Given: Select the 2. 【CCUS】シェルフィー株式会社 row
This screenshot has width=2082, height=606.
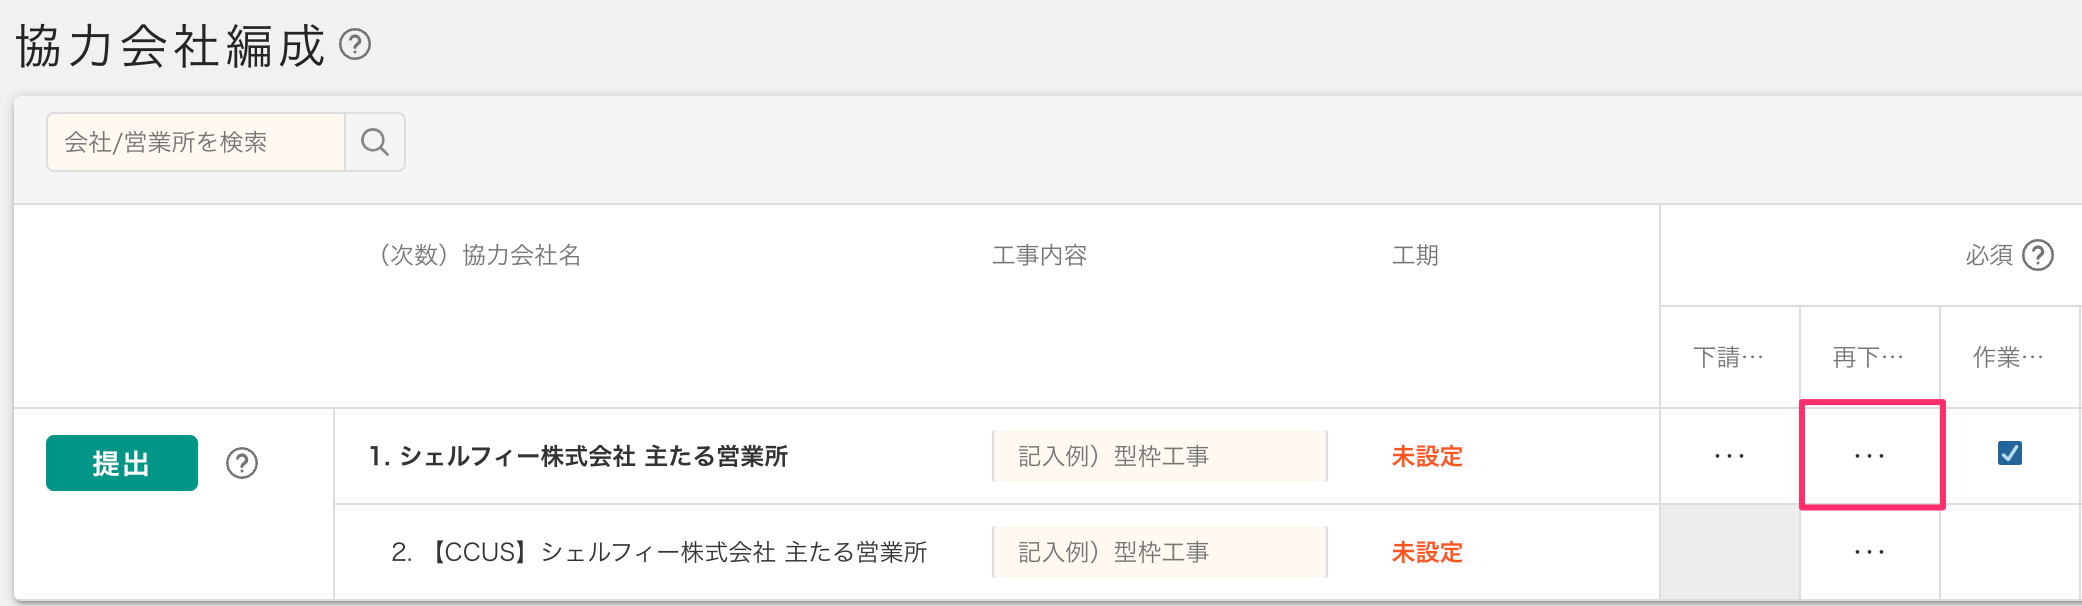Looking at the screenshot, I should click(659, 553).
